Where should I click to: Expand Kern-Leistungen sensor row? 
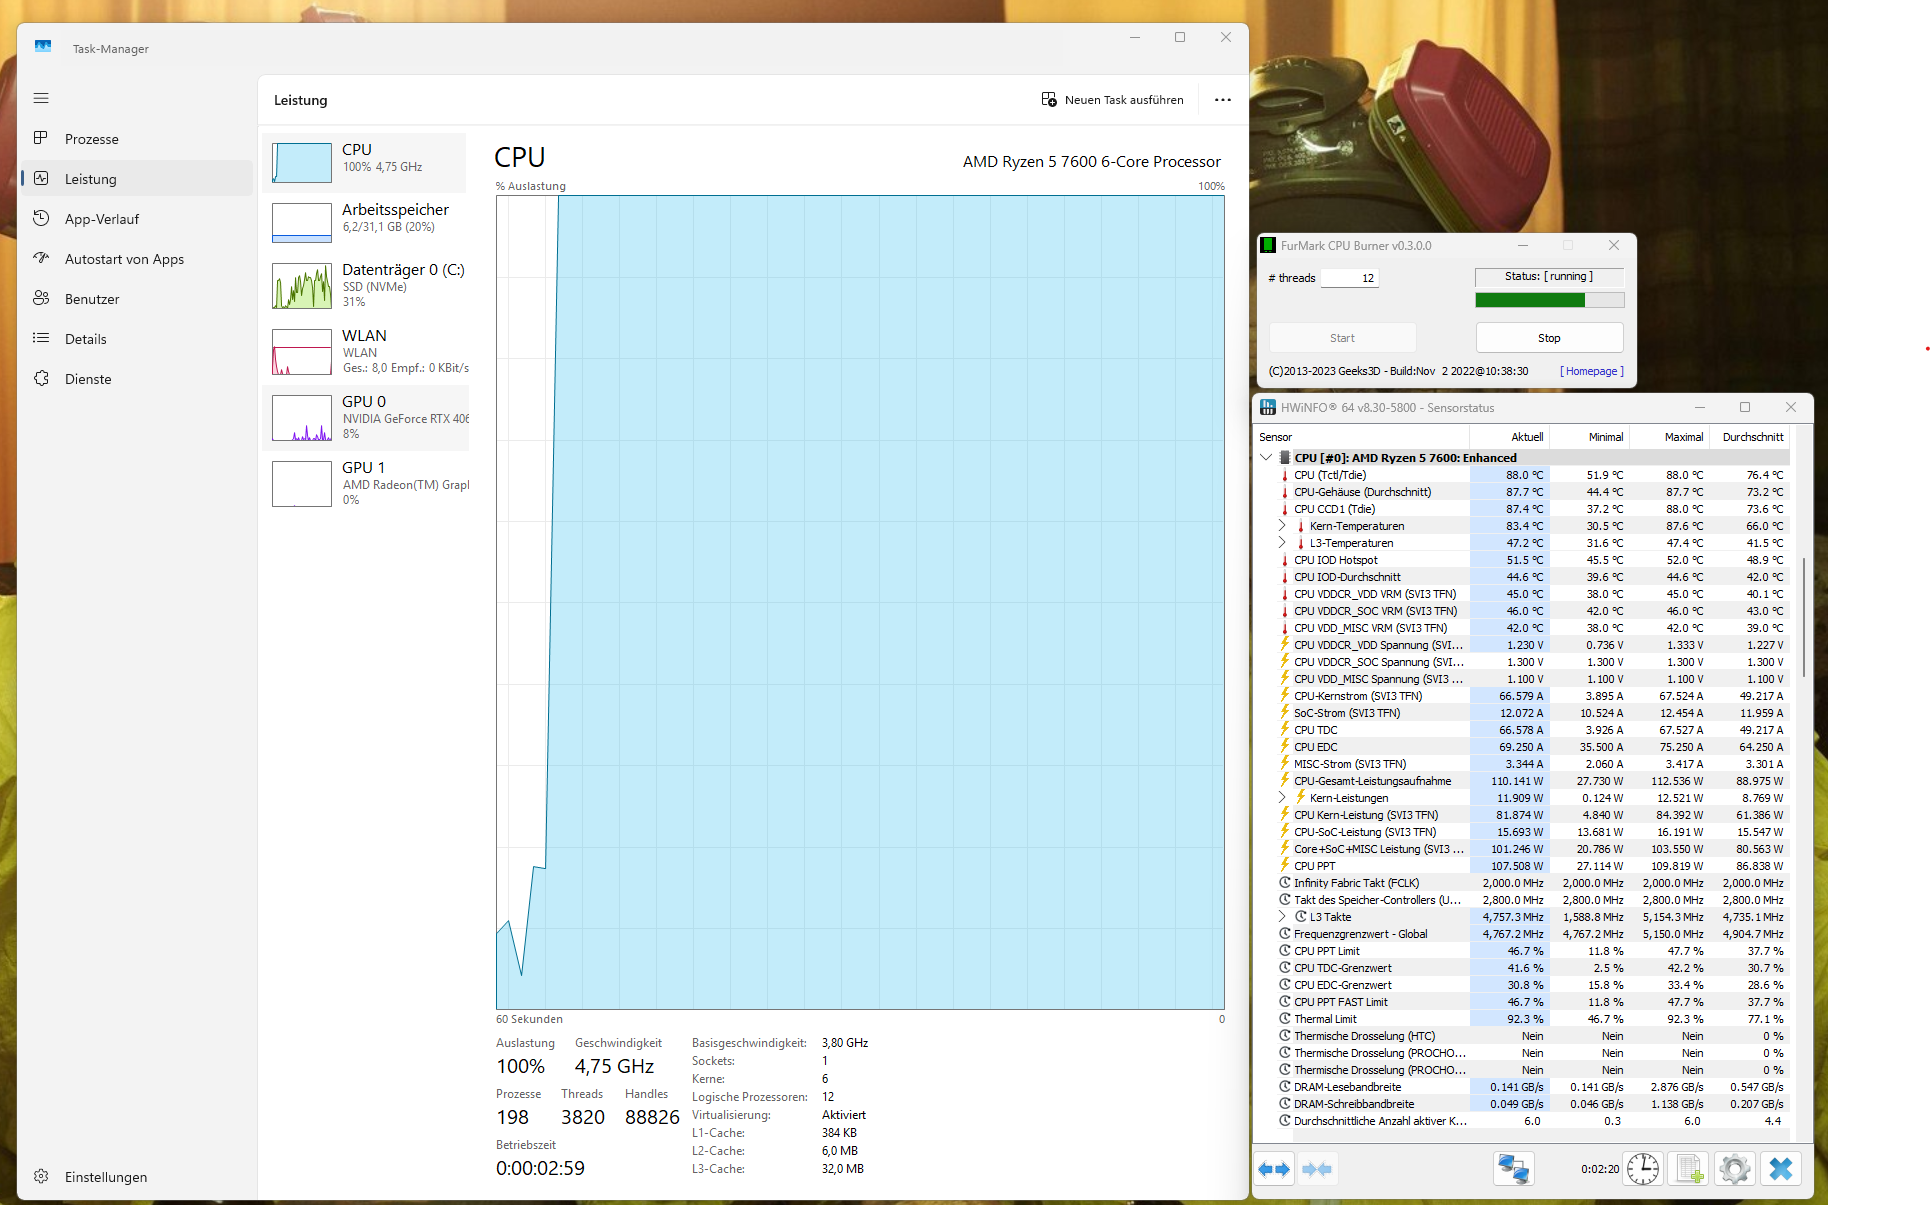1282,798
